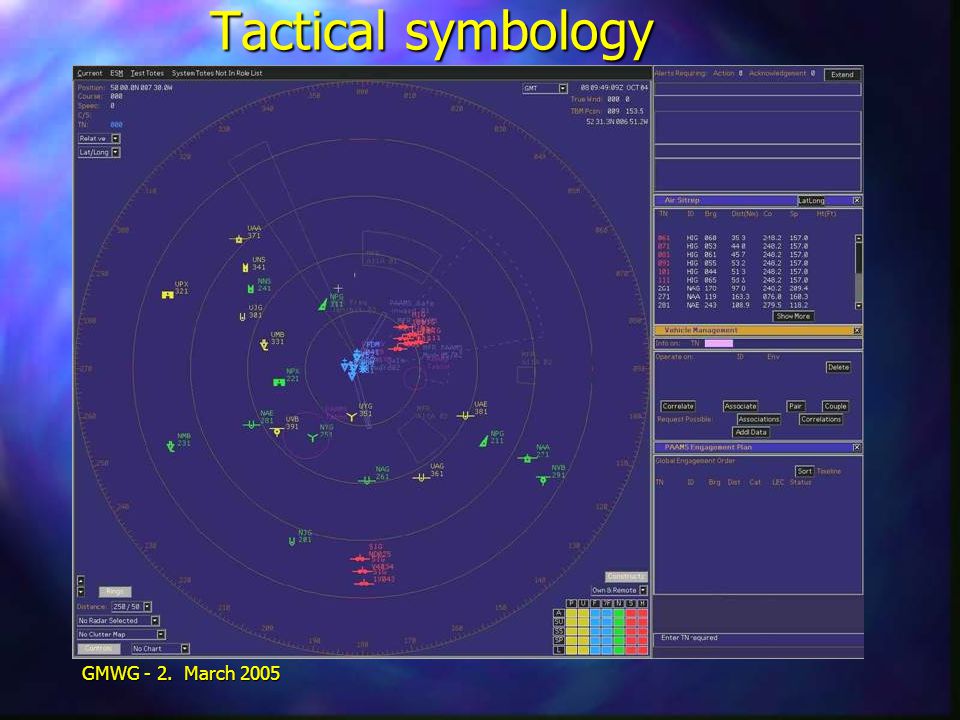
Task: Select the green NPG 311 triangle symbol
Action: coord(323,304)
